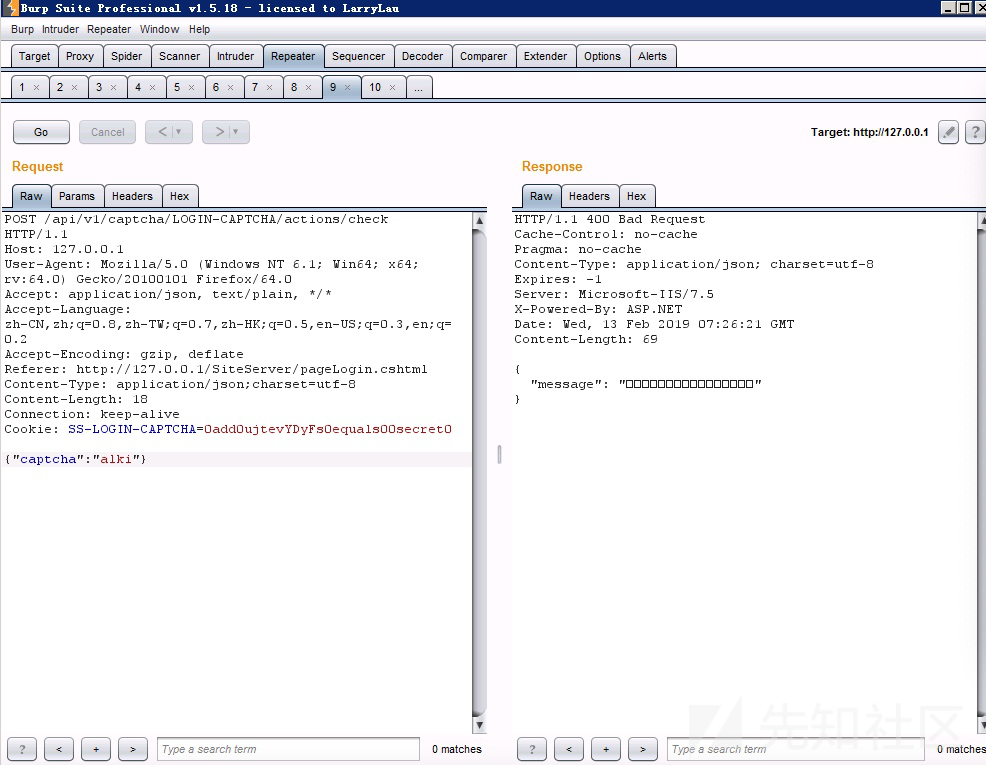The width and height of the screenshot is (986, 765).
Task: Close repeater tab 8
Action: coord(309,87)
